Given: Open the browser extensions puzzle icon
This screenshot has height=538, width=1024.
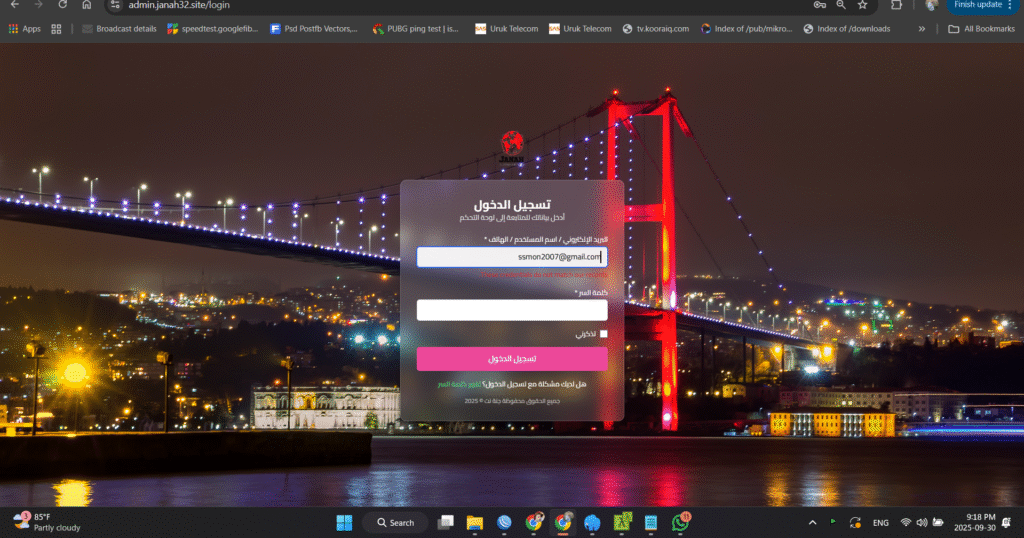Looking at the screenshot, I should coord(897,5).
